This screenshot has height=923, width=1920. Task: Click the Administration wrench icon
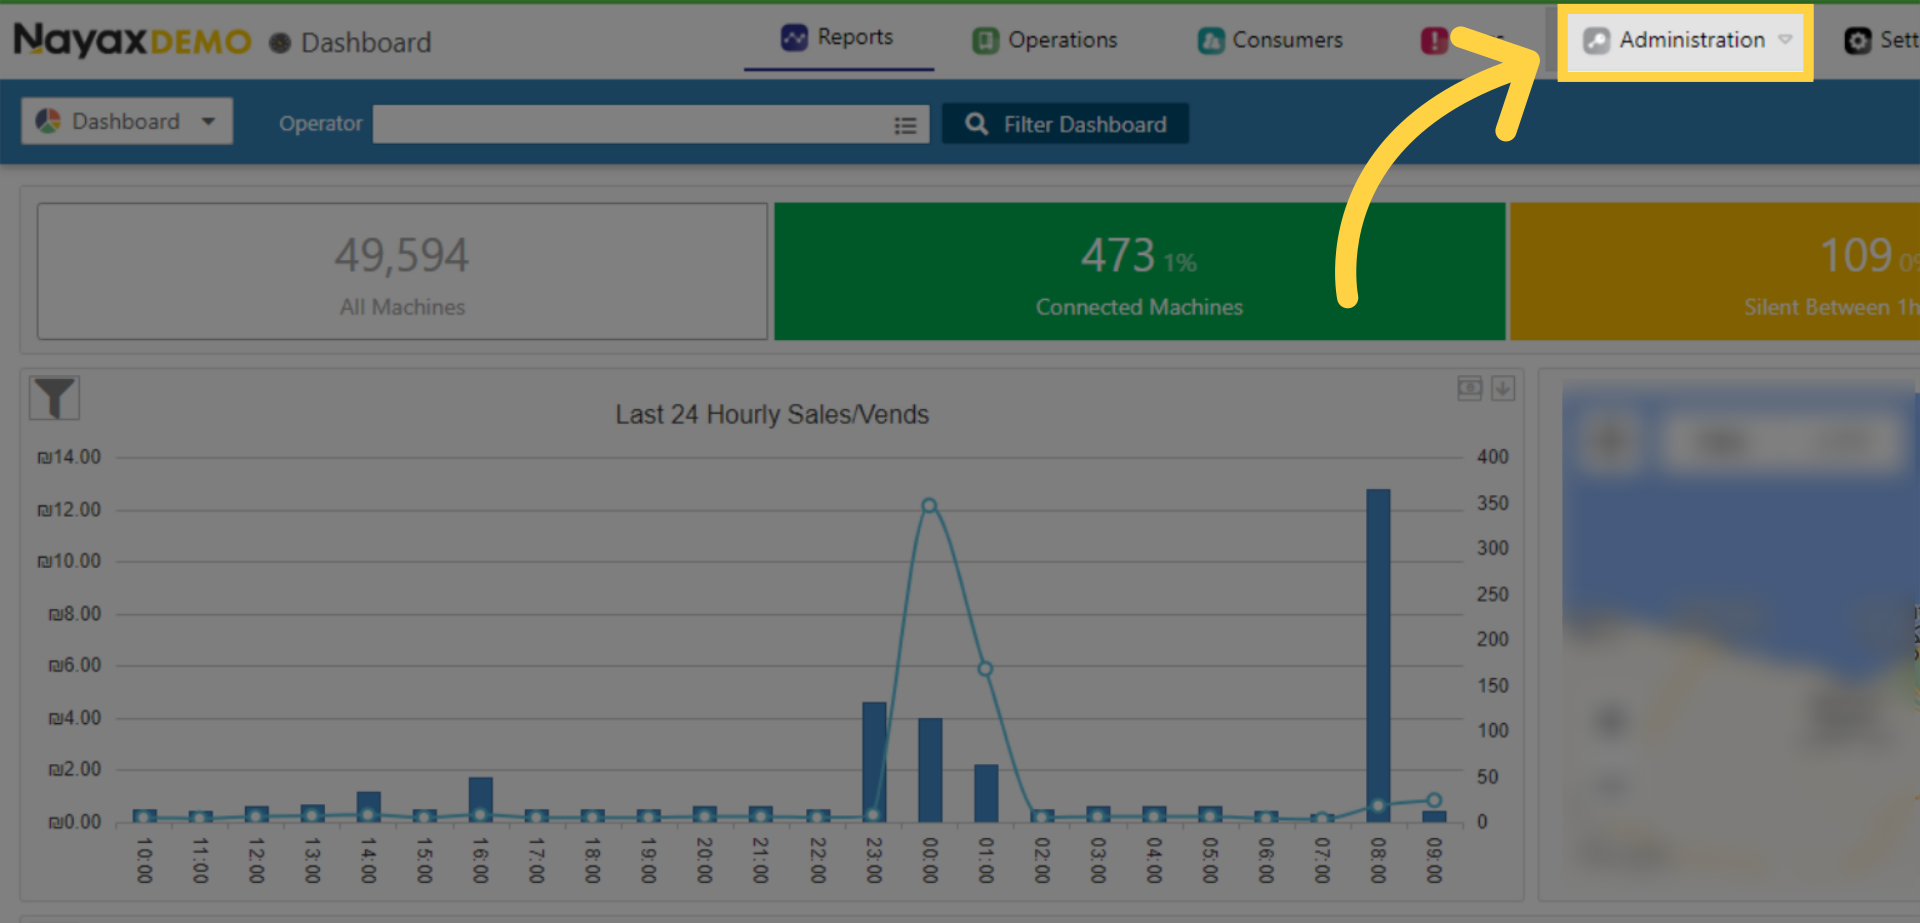pyautogui.click(x=1596, y=40)
